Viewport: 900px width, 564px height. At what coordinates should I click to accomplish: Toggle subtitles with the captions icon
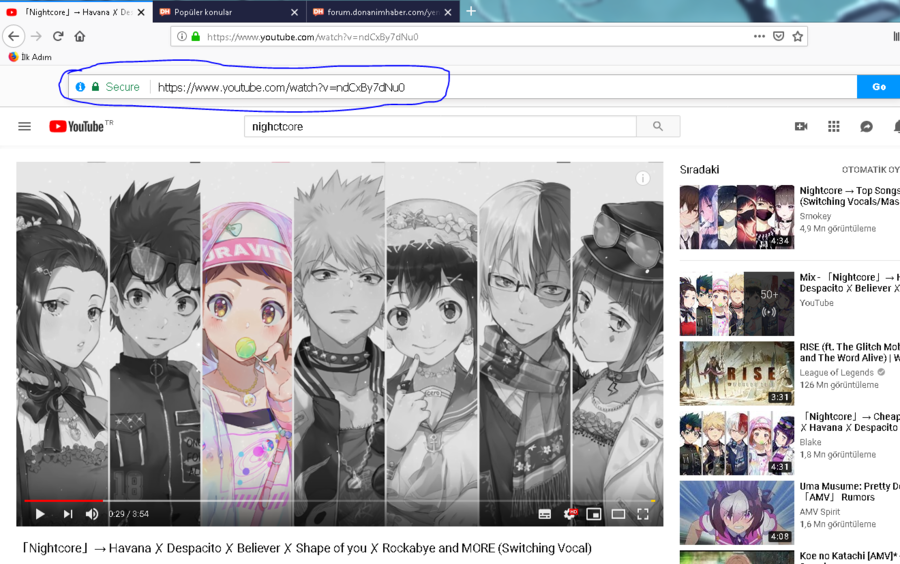[x=545, y=514]
